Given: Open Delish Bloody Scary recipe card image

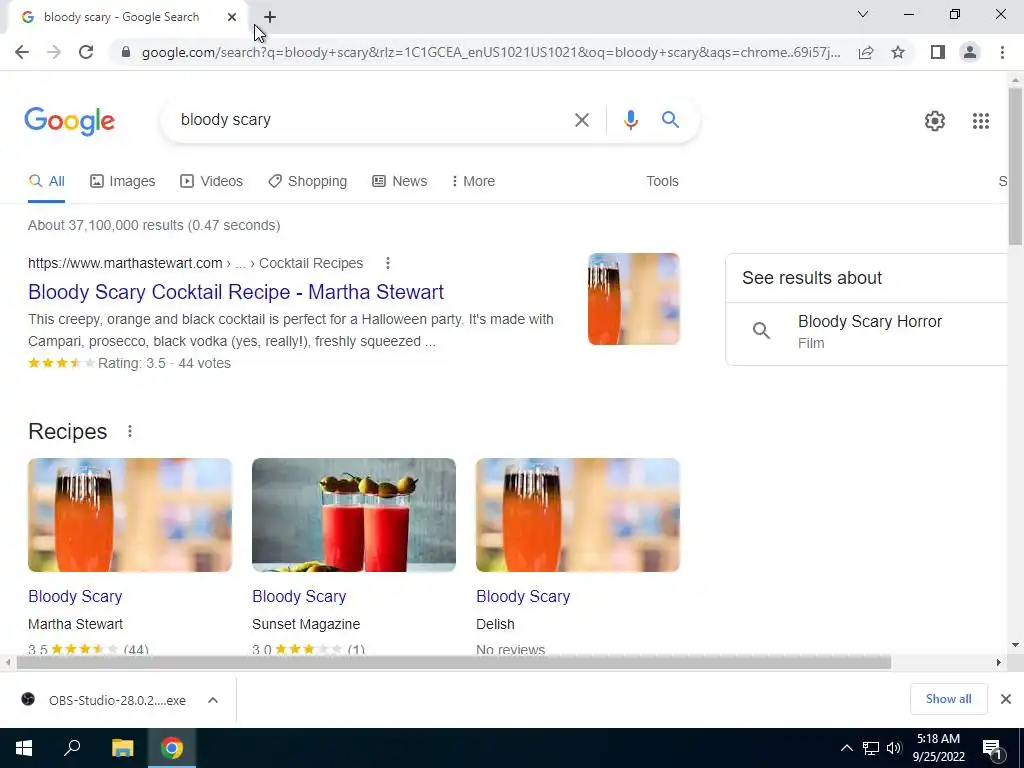Looking at the screenshot, I should pyautogui.click(x=578, y=515).
